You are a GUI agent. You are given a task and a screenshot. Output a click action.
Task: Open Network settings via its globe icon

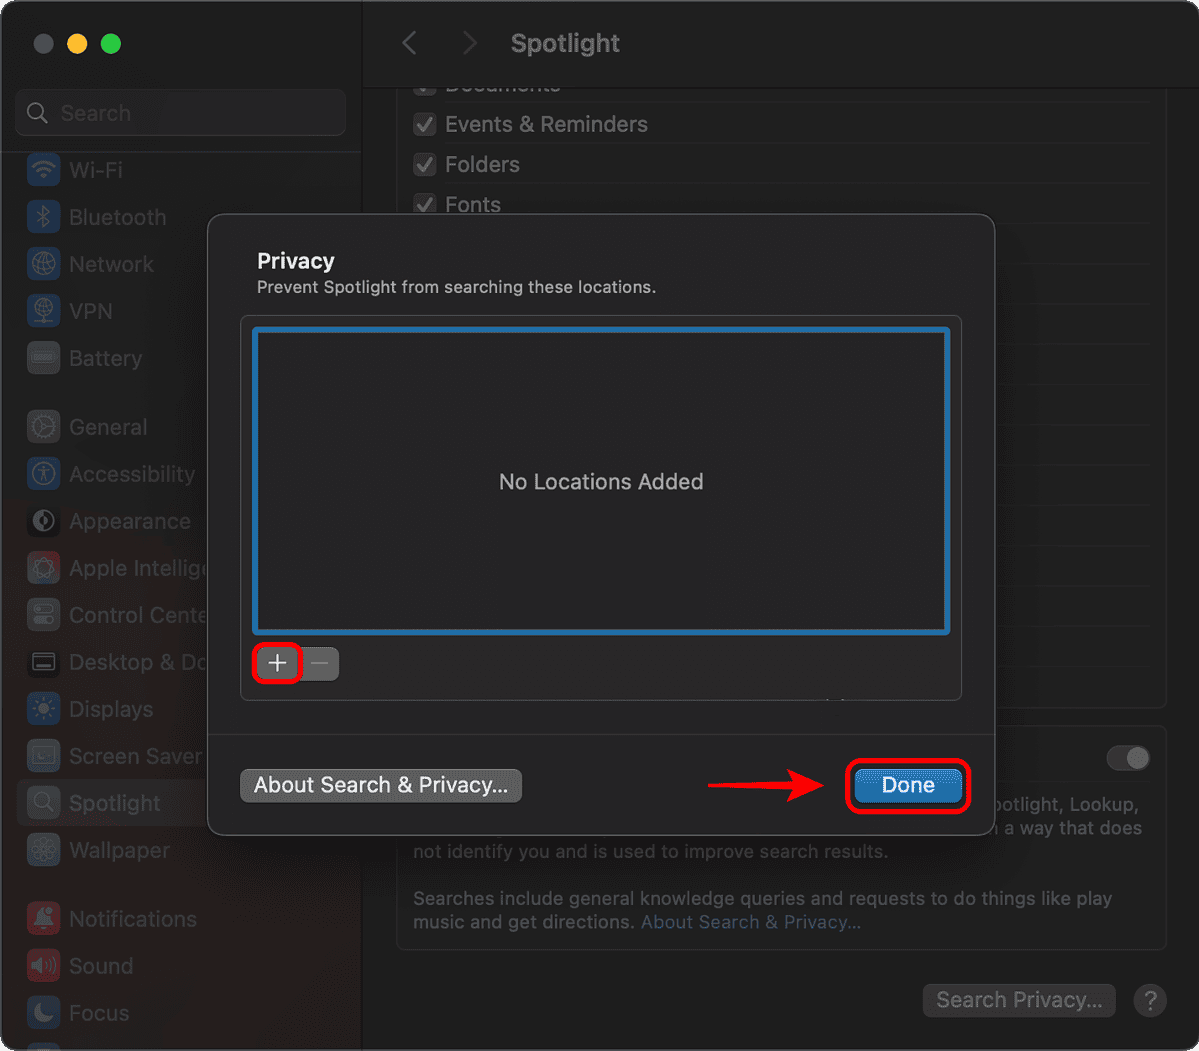pos(42,264)
